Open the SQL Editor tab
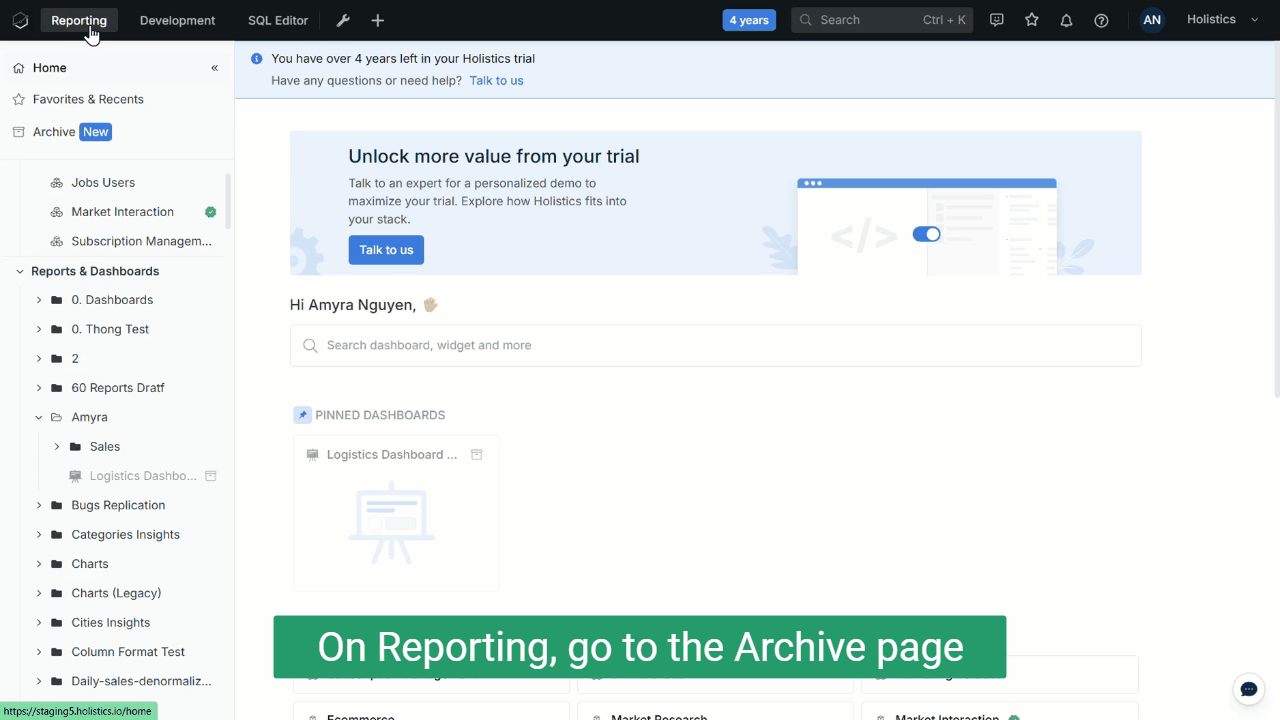The image size is (1280, 720). tap(278, 20)
